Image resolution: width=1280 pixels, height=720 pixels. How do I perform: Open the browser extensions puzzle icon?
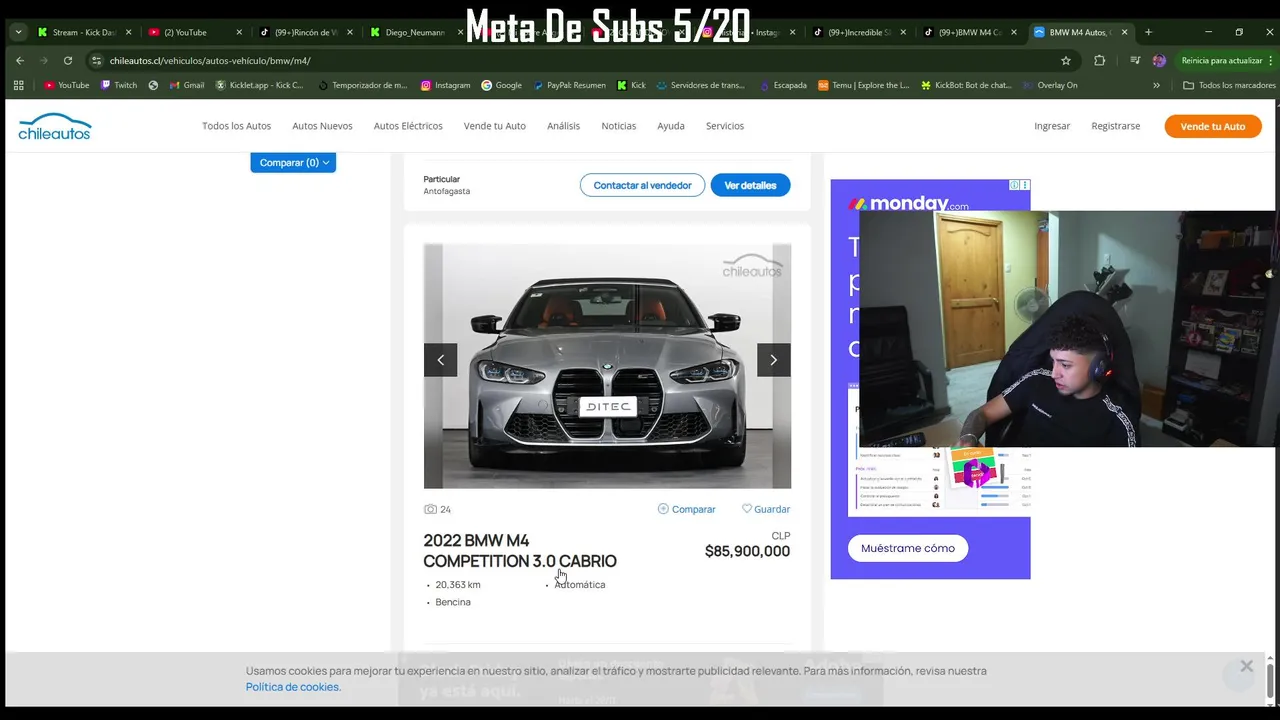coord(1100,60)
